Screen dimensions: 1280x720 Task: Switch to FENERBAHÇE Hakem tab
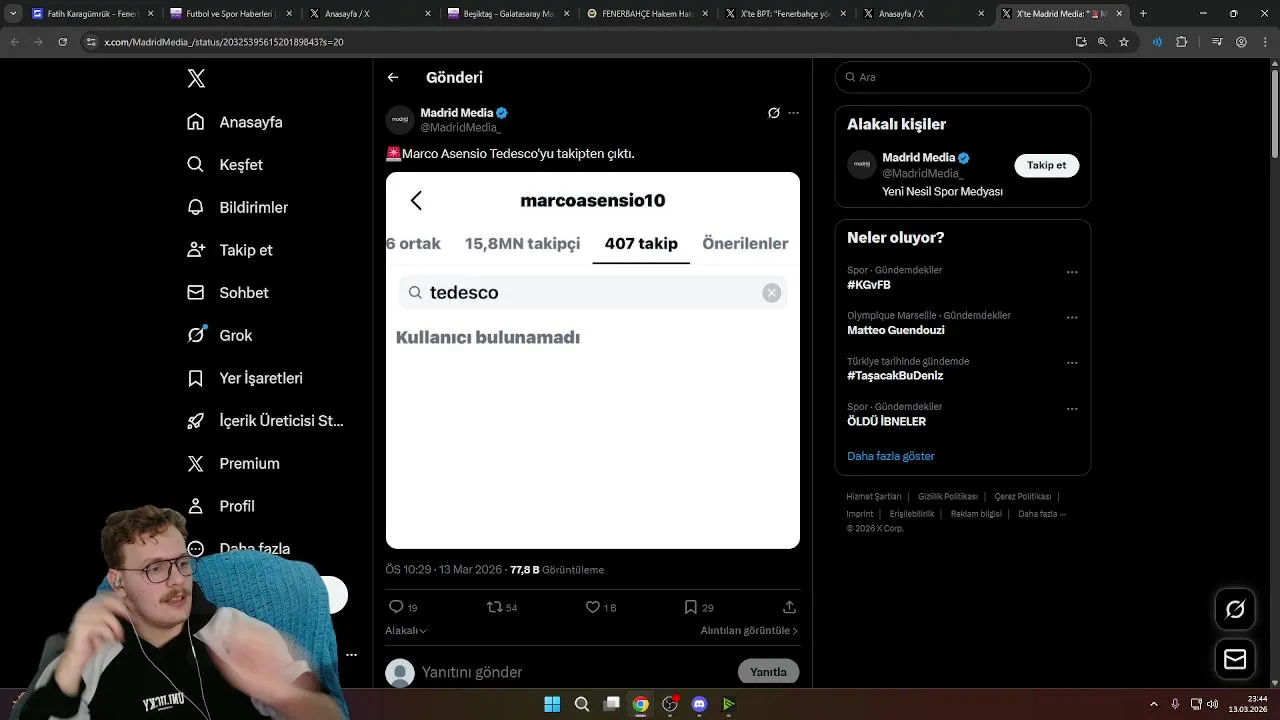648,14
